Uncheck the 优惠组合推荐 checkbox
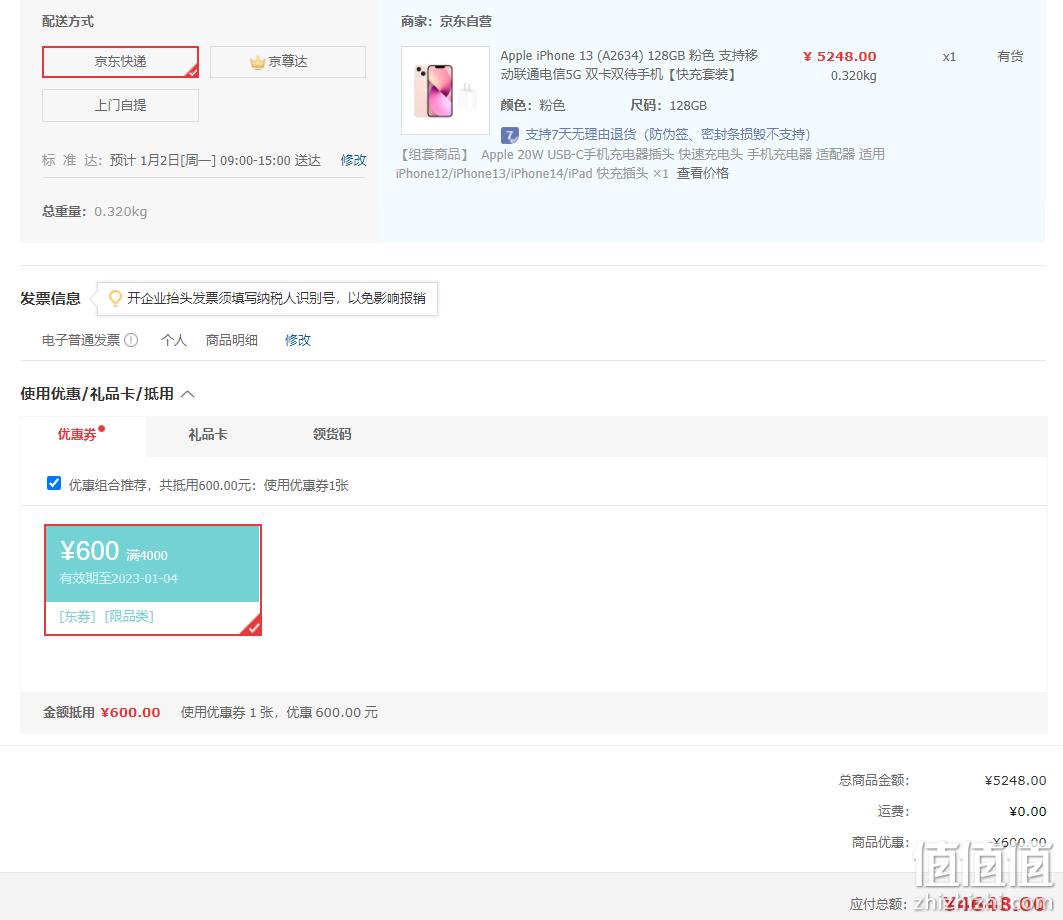Viewport: 1063px width, 920px height. point(54,483)
